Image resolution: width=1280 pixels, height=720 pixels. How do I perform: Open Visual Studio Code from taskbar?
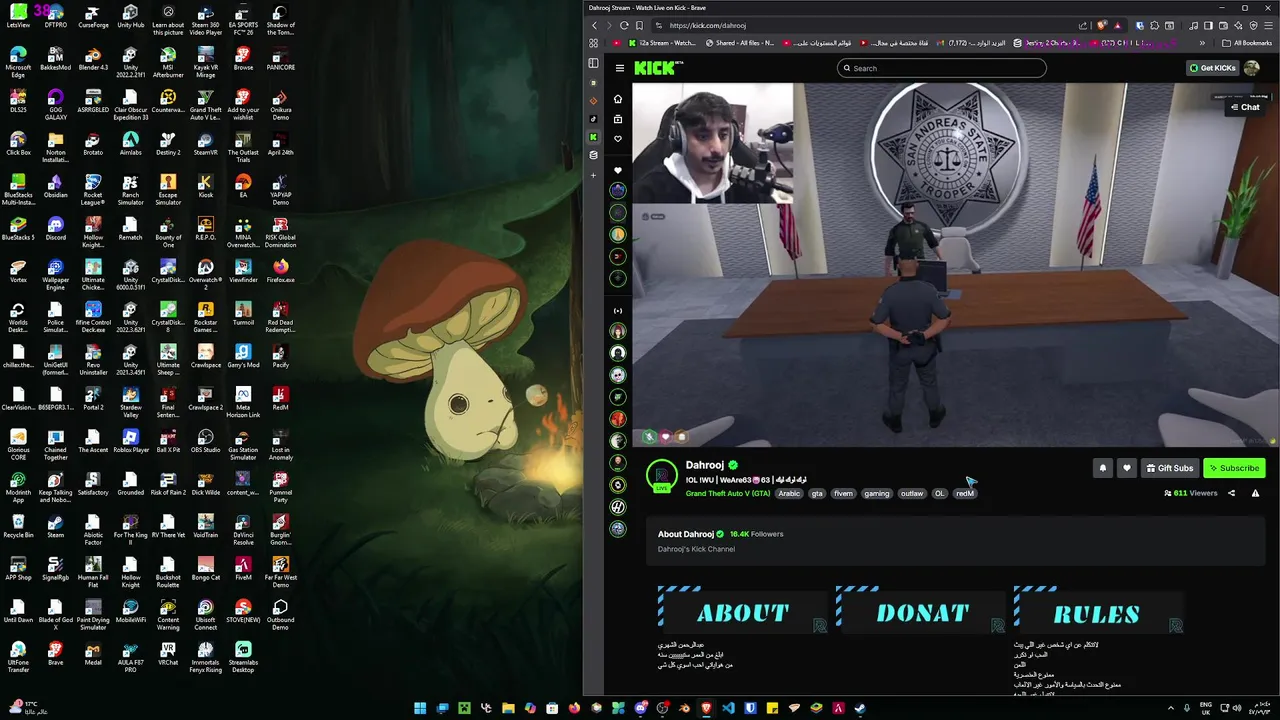coord(728,708)
